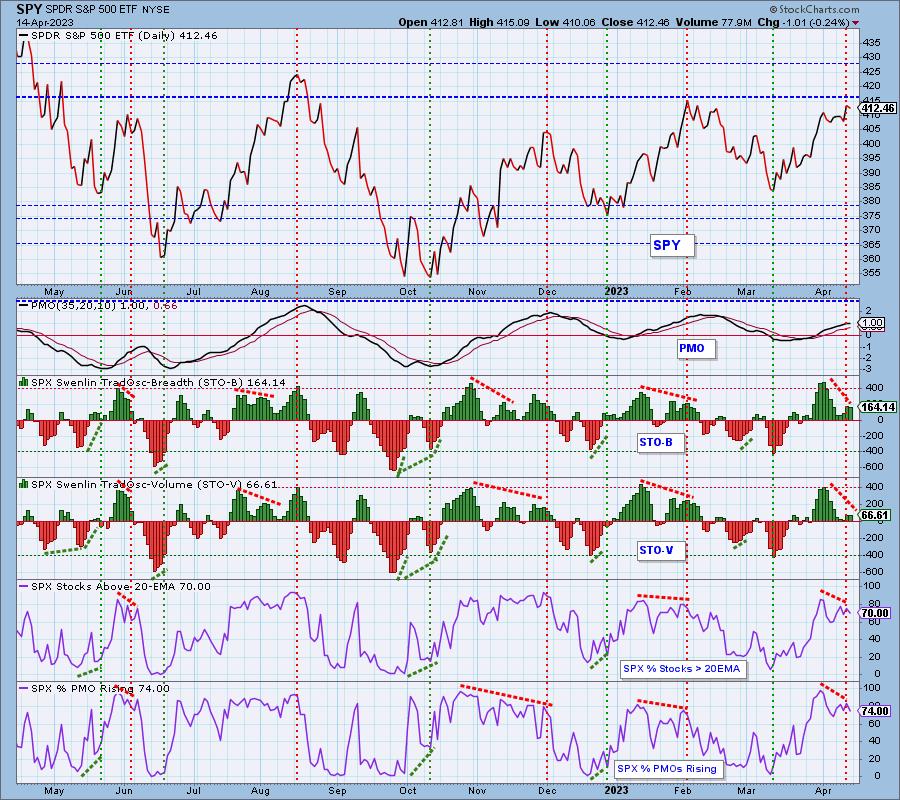The width and height of the screenshot is (900, 800).
Task: Click the 1.00 value tag on the PMO axis
Action: click(x=873, y=324)
